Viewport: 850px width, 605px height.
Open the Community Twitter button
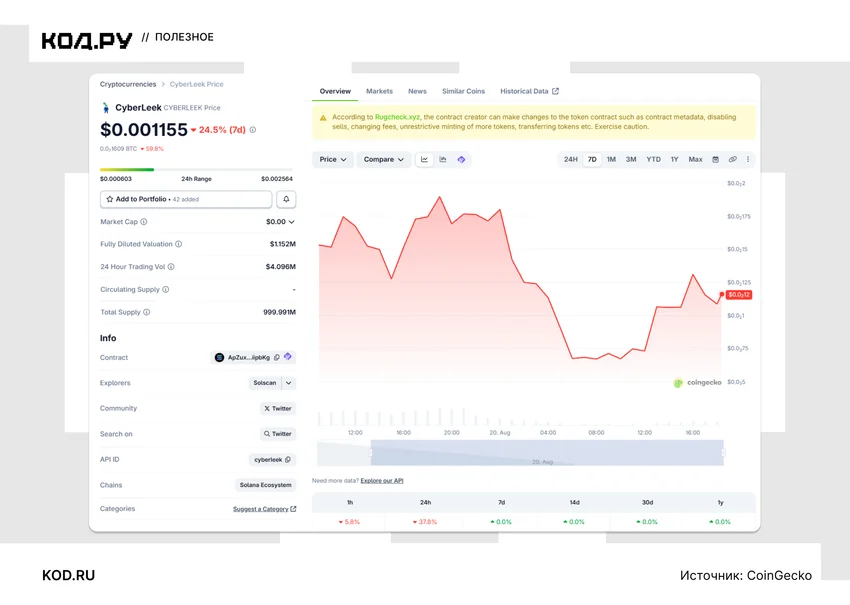[x=278, y=408]
